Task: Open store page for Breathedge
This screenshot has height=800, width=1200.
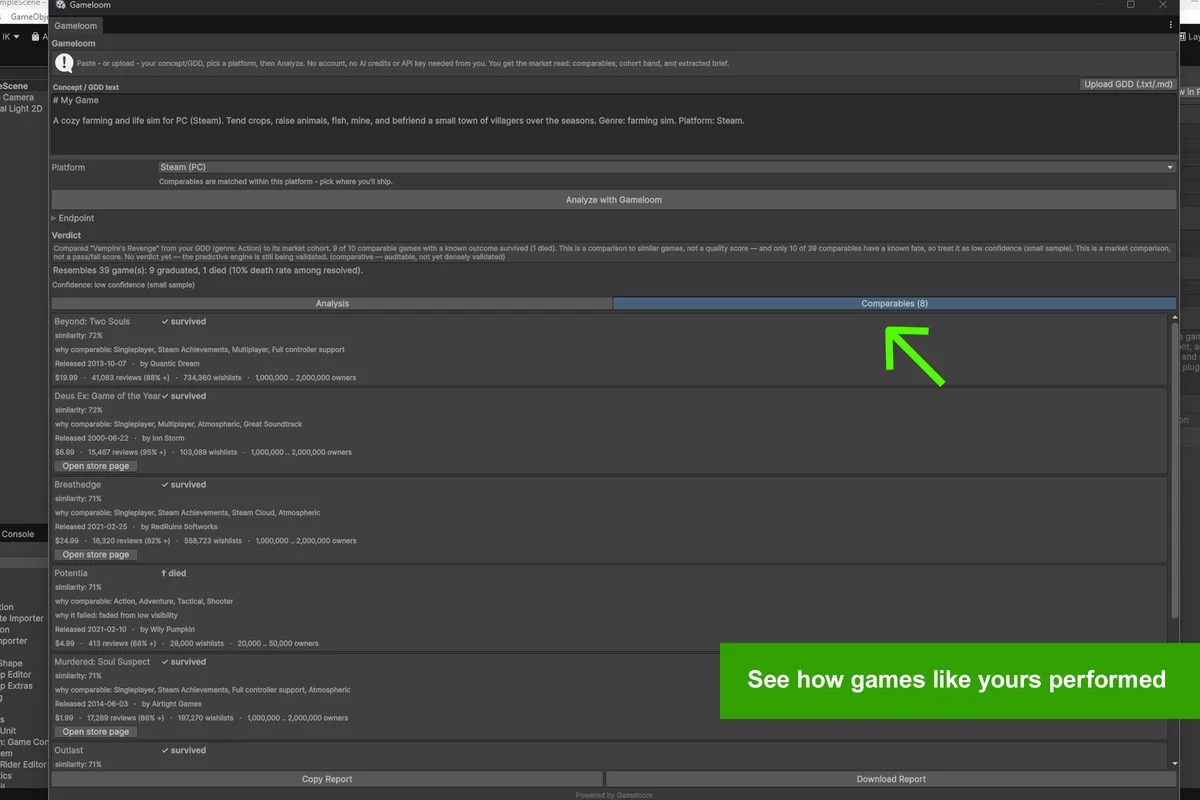Action: pos(96,554)
